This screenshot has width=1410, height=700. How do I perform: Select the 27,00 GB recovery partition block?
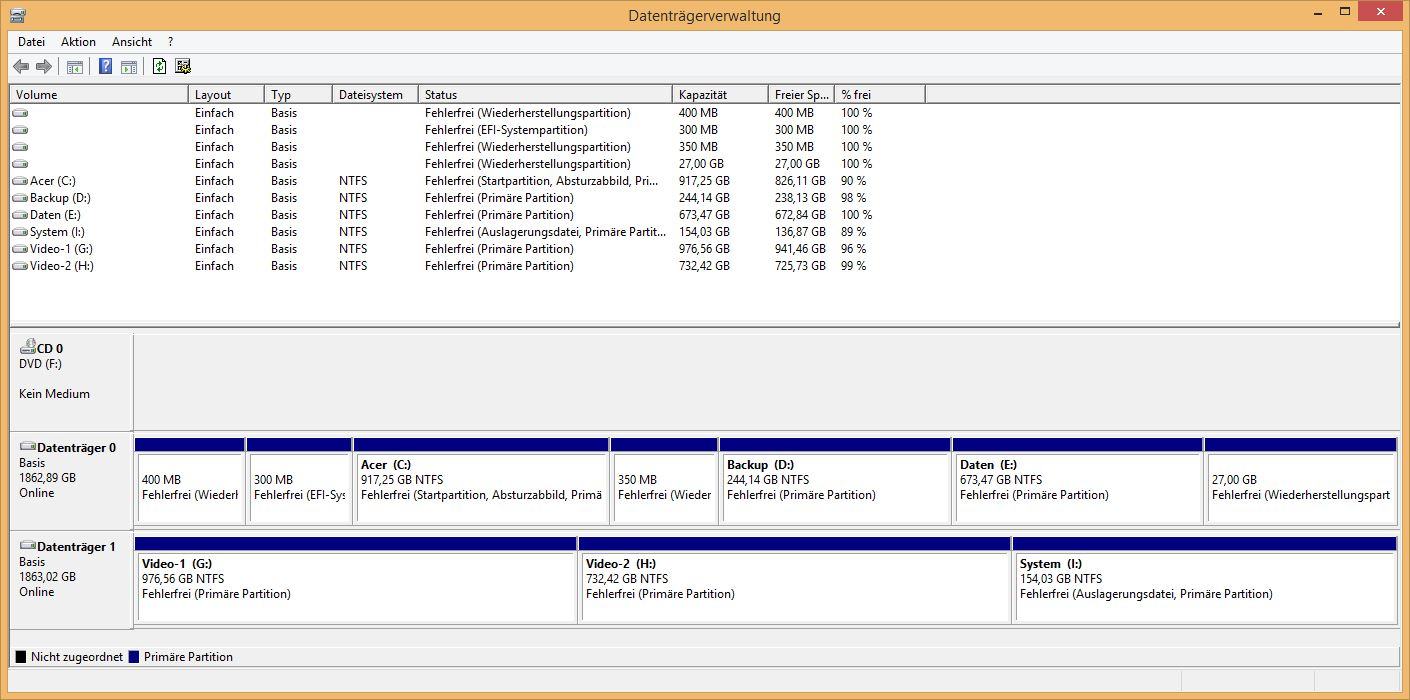tap(1301, 480)
